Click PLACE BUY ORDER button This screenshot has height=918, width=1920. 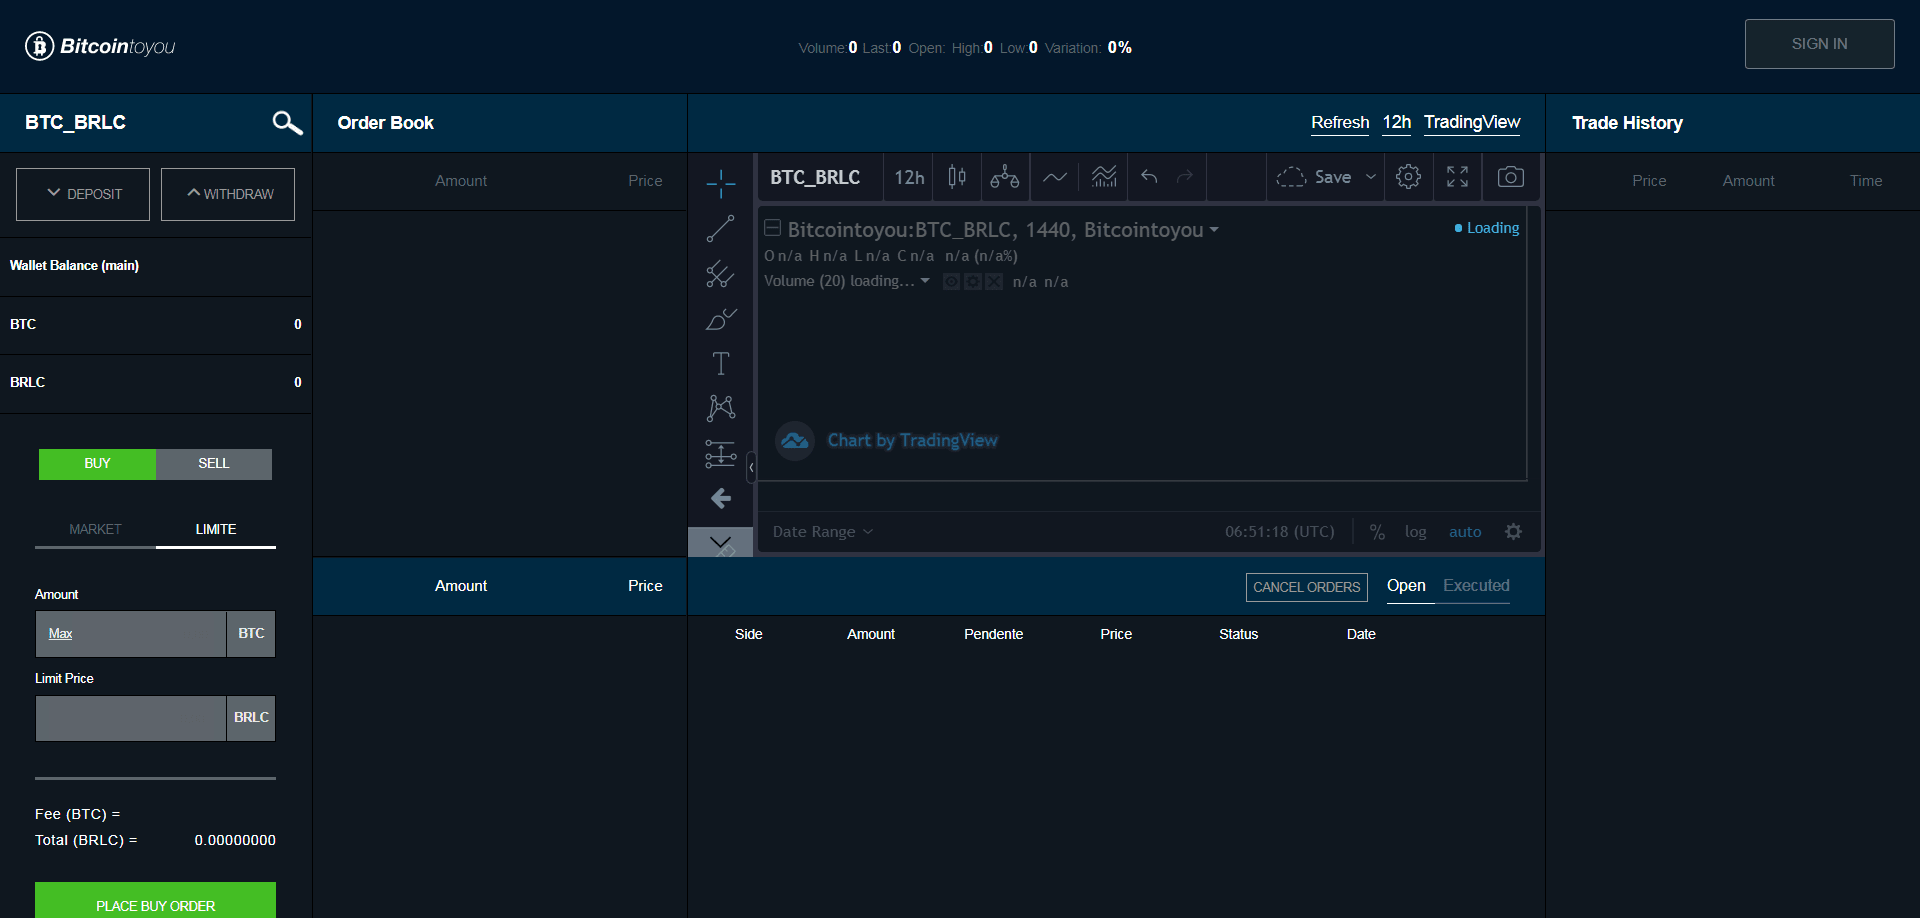tap(155, 900)
